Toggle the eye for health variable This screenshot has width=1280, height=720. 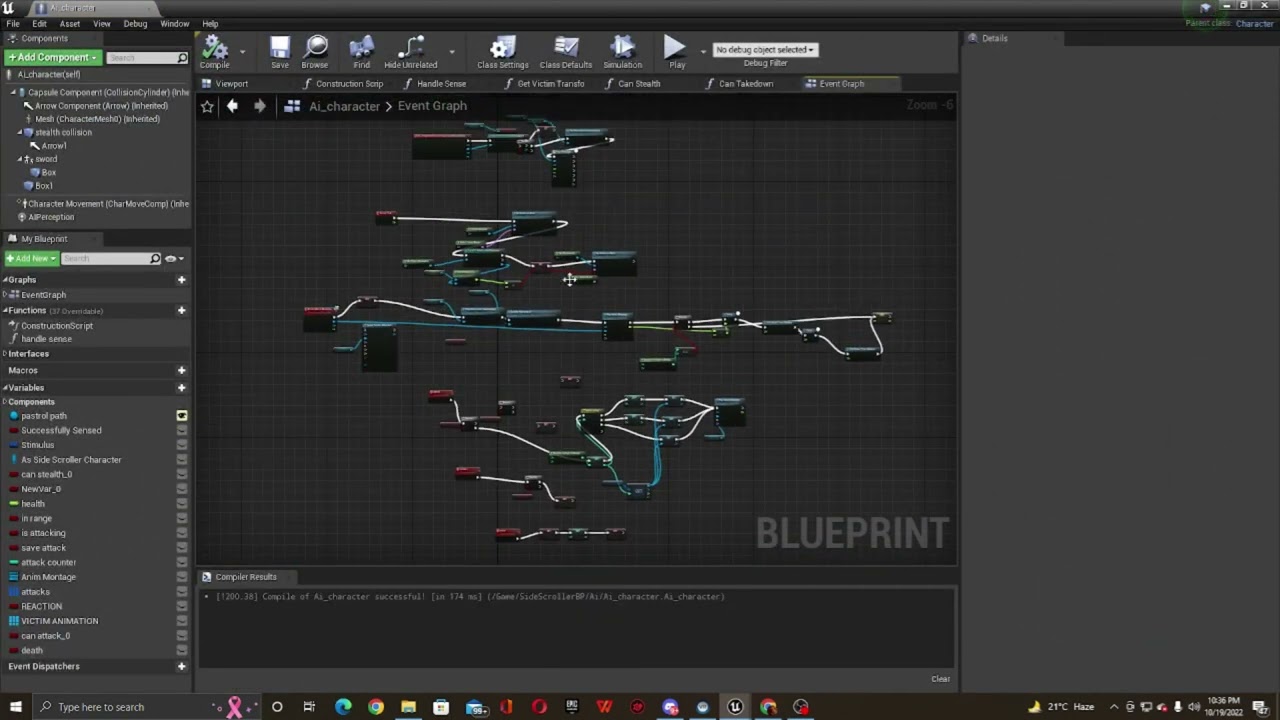182,504
